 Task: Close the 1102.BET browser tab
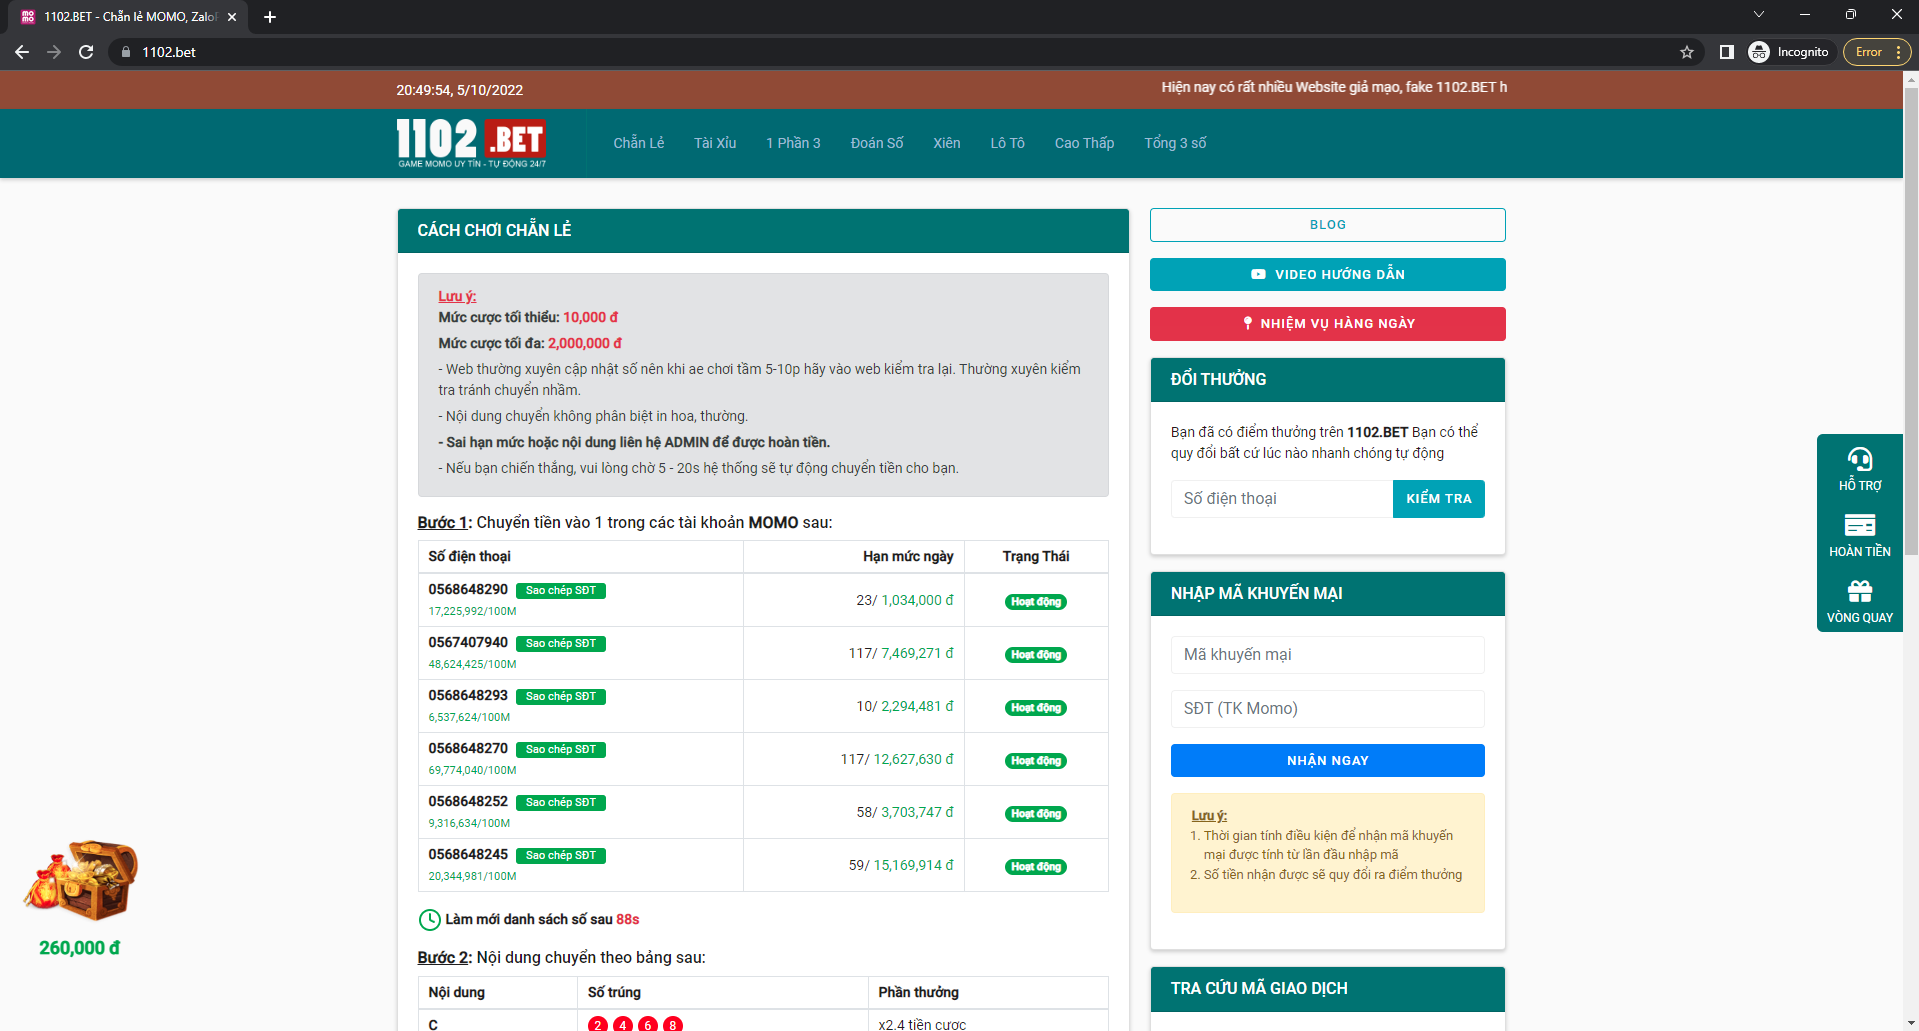232,17
